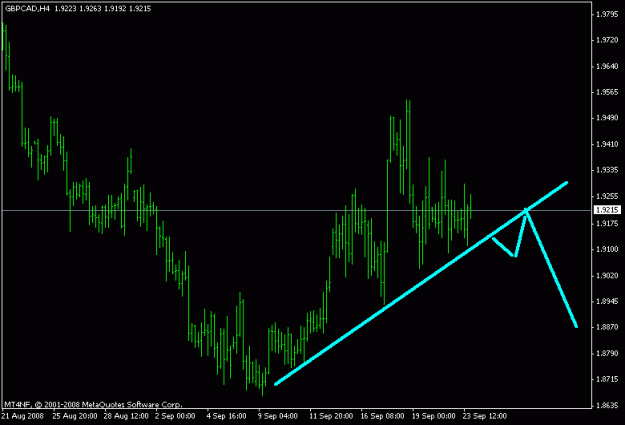Screen dimensions: 625x425
Task: Select the steep cyan descending projection line
Action: tap(552, 269)
